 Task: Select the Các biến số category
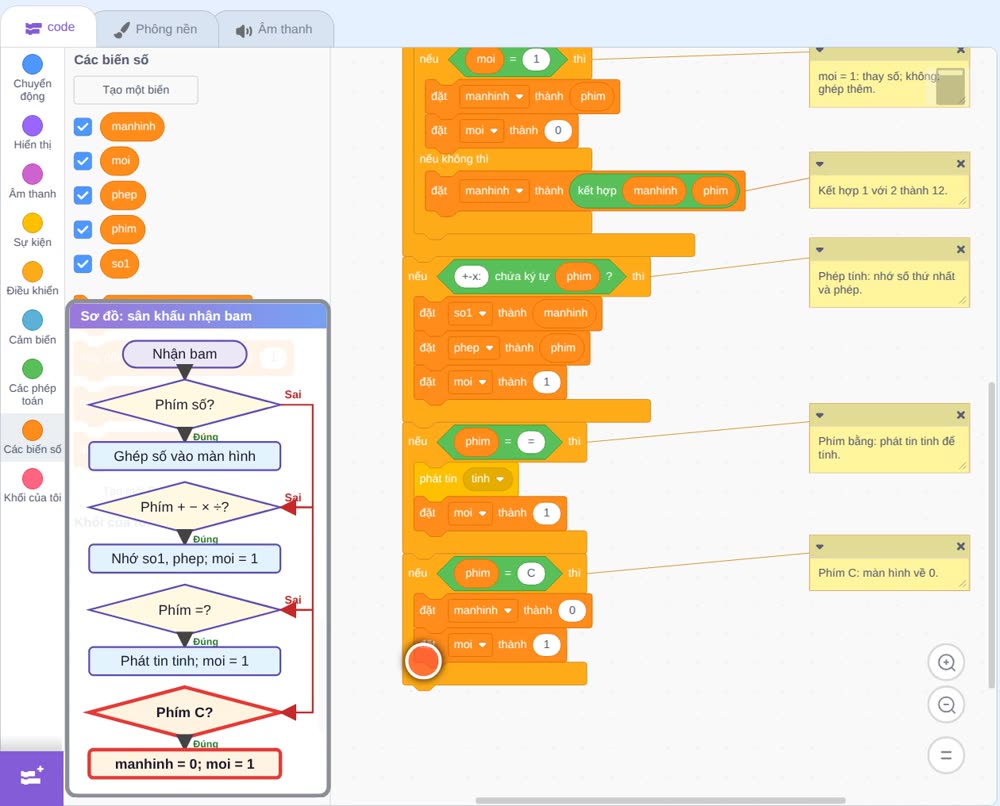pos(32,437)
